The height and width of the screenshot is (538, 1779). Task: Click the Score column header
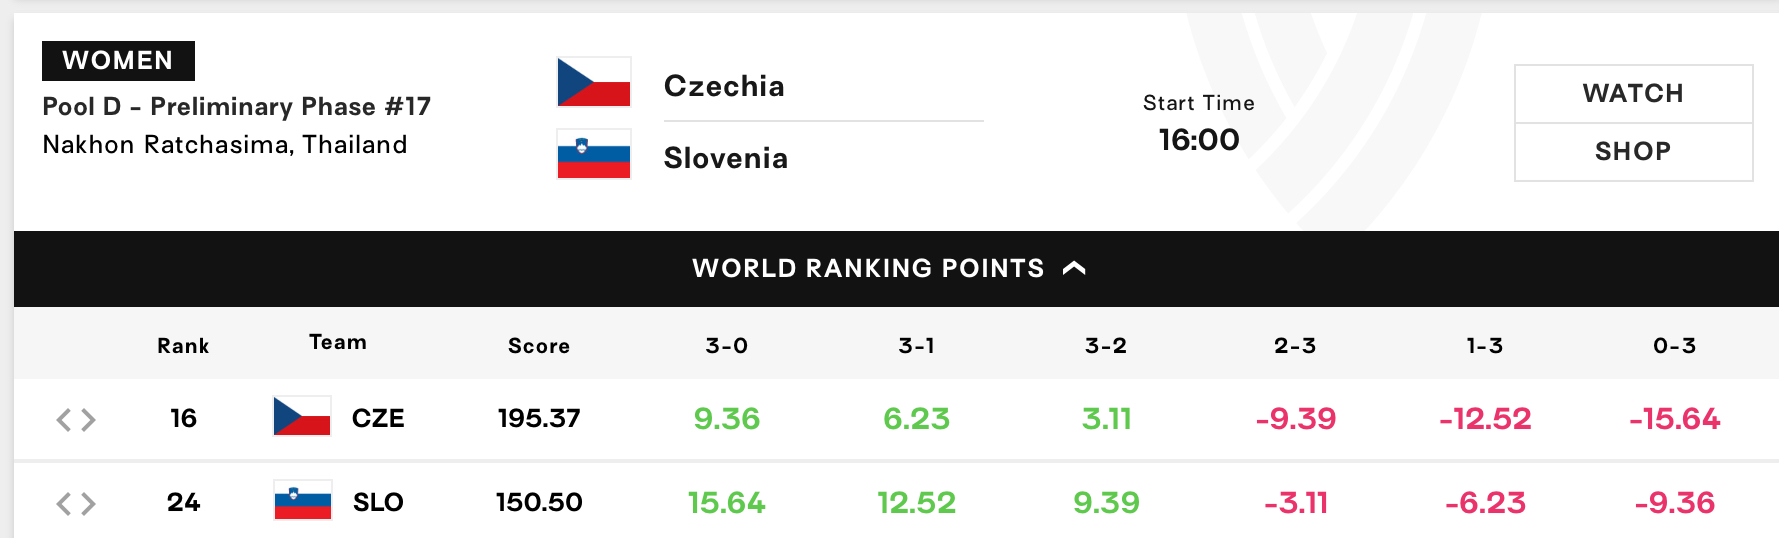tap(539, 346)
